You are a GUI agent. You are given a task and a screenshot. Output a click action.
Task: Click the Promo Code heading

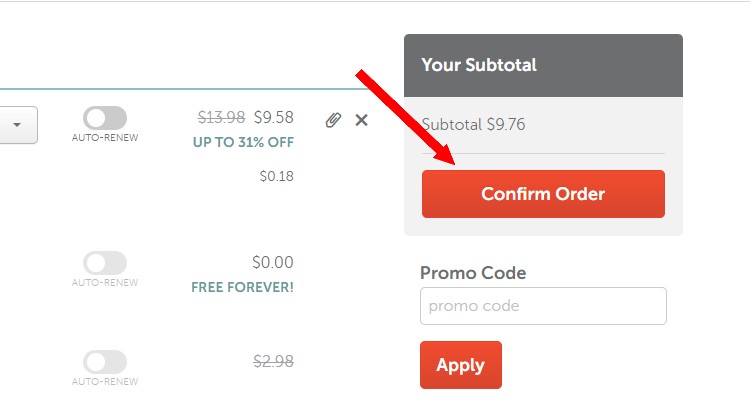click(473, 273)
